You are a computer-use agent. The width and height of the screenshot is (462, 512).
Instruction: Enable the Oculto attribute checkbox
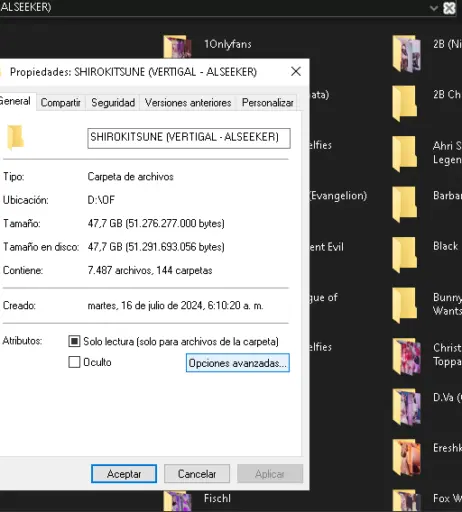[74, 362]
